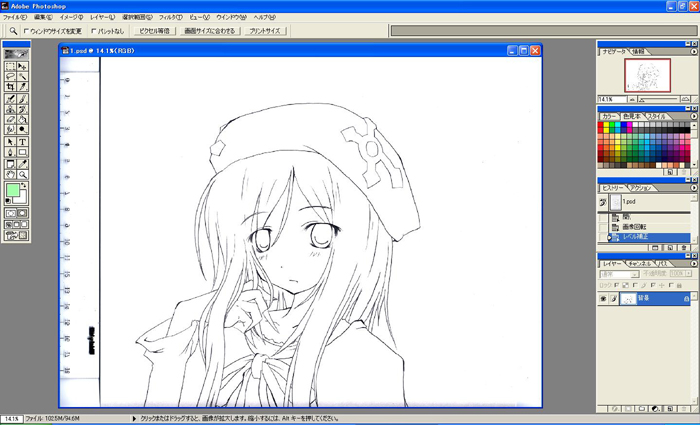700x425 pixels.
Task: Switch to the スタイル tab
Action: [x=656, y=116]
